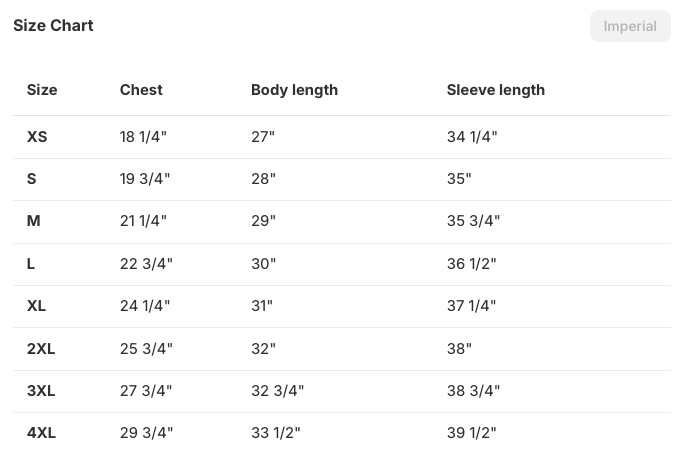Screen dimensions: 686x461
Task: Toggle the Imperial units button
Action: (x=630, y=26)
